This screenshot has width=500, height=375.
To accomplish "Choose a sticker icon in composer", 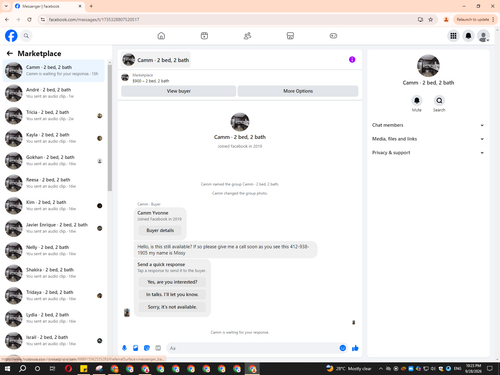I will tap(147, 348).
